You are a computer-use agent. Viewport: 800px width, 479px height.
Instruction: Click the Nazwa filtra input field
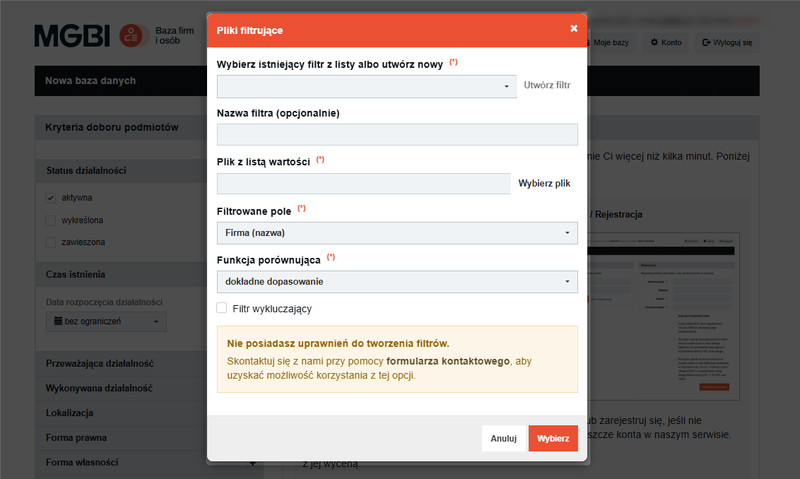397,135
